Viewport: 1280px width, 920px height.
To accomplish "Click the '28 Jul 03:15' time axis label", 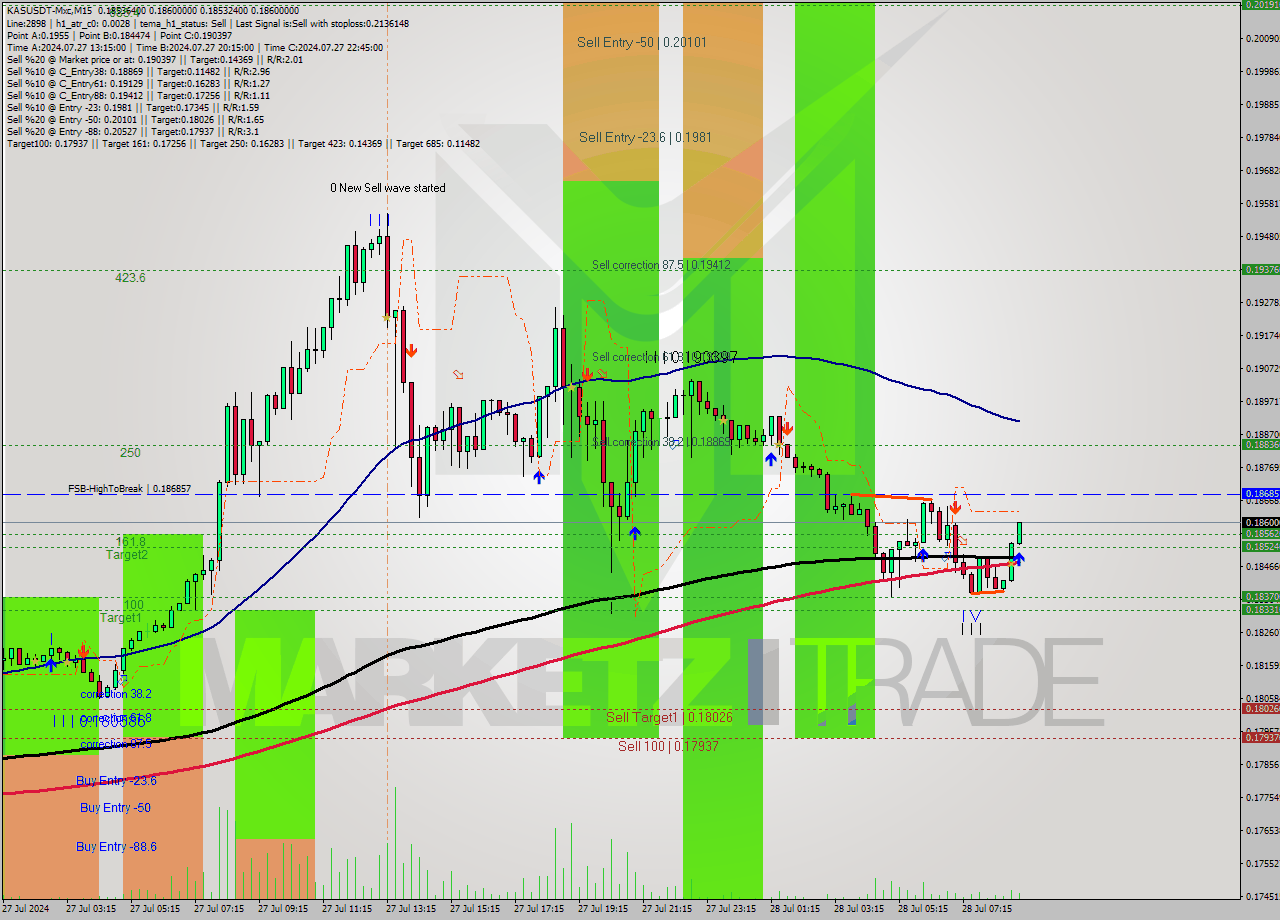I will [858, 910].
